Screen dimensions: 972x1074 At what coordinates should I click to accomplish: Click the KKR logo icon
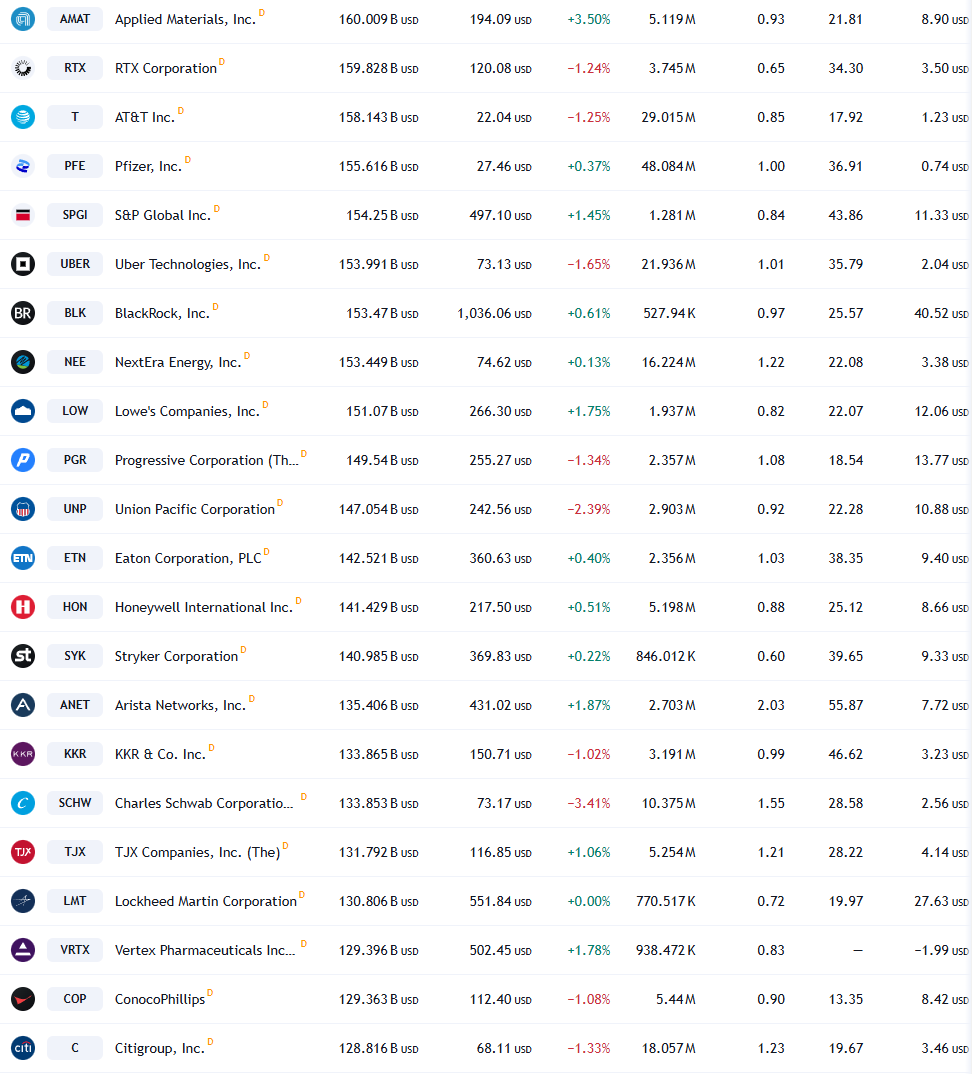(23, 753)
